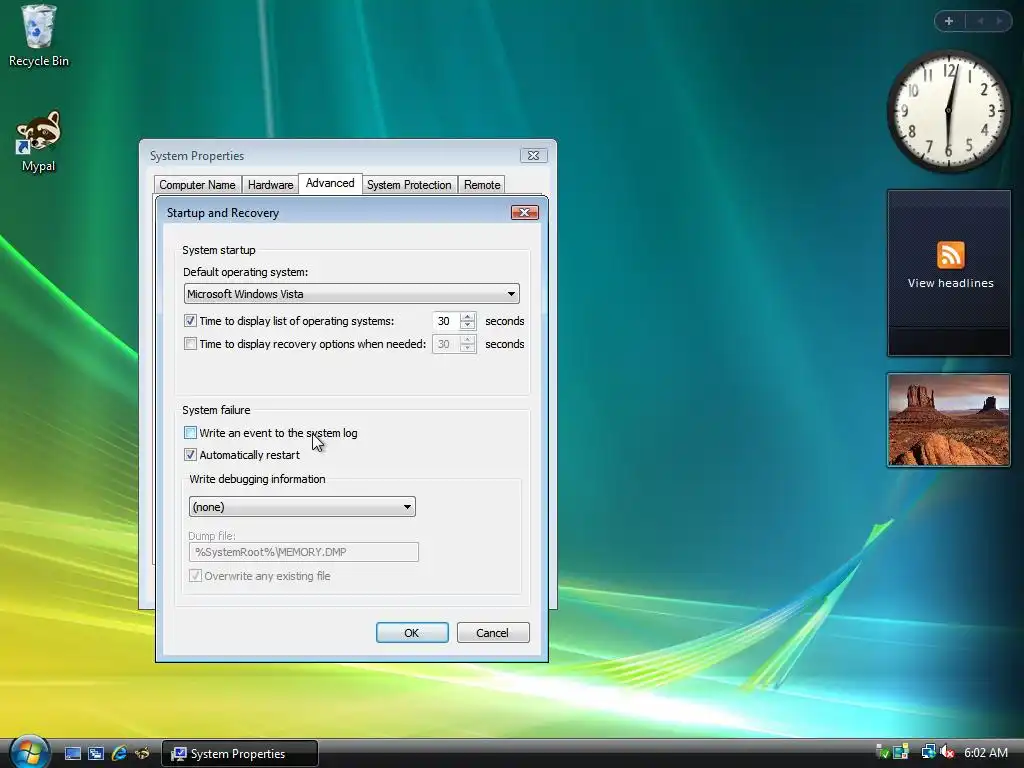Click the desert slideshow picture gadget
The height and width of the screenshot is (768, 1024).
pos(948,420)
